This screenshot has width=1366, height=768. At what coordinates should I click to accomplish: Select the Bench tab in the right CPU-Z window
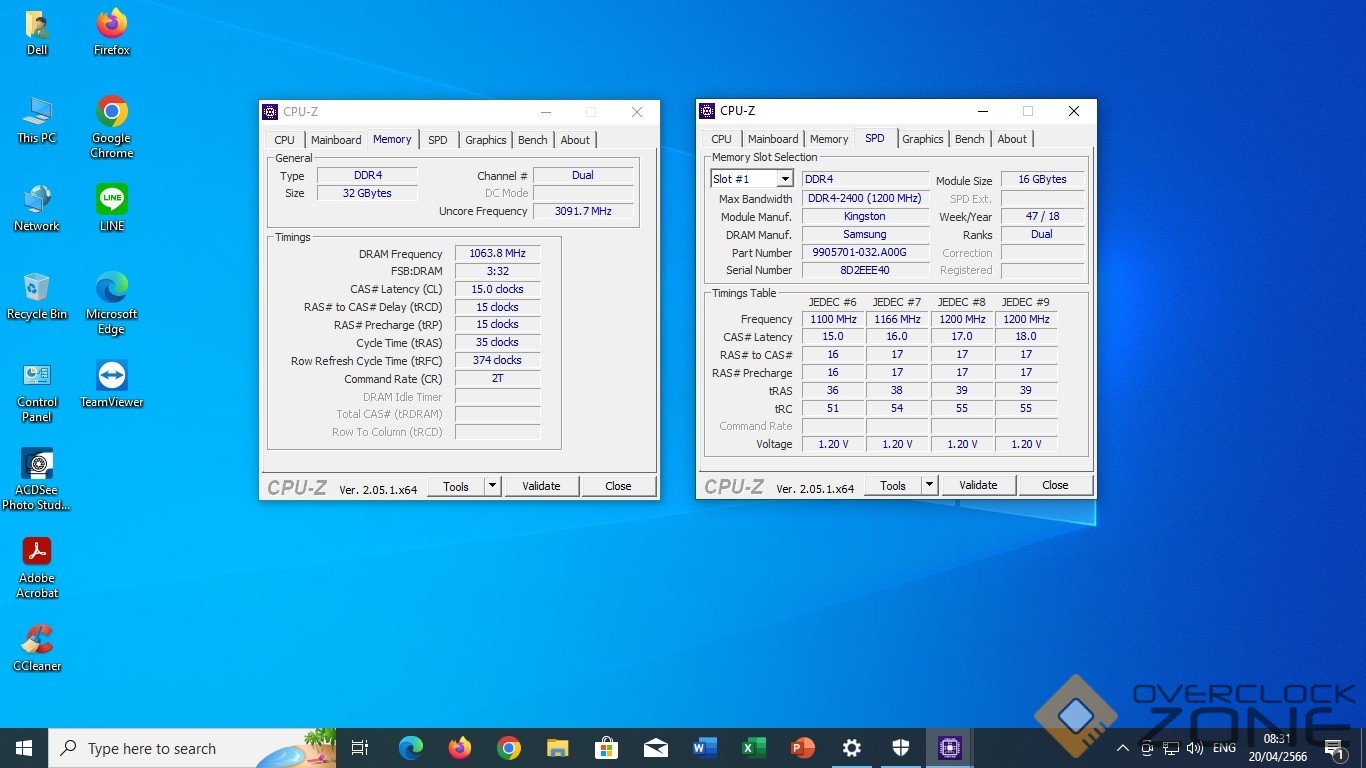coord(969,139)
